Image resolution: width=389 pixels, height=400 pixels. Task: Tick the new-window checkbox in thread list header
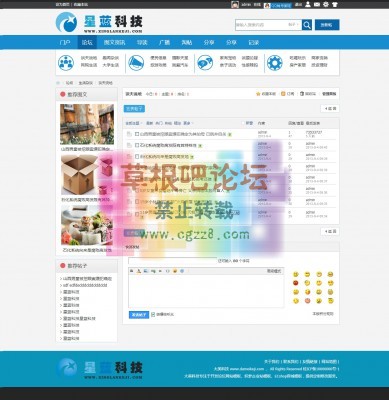coord(243,123)
